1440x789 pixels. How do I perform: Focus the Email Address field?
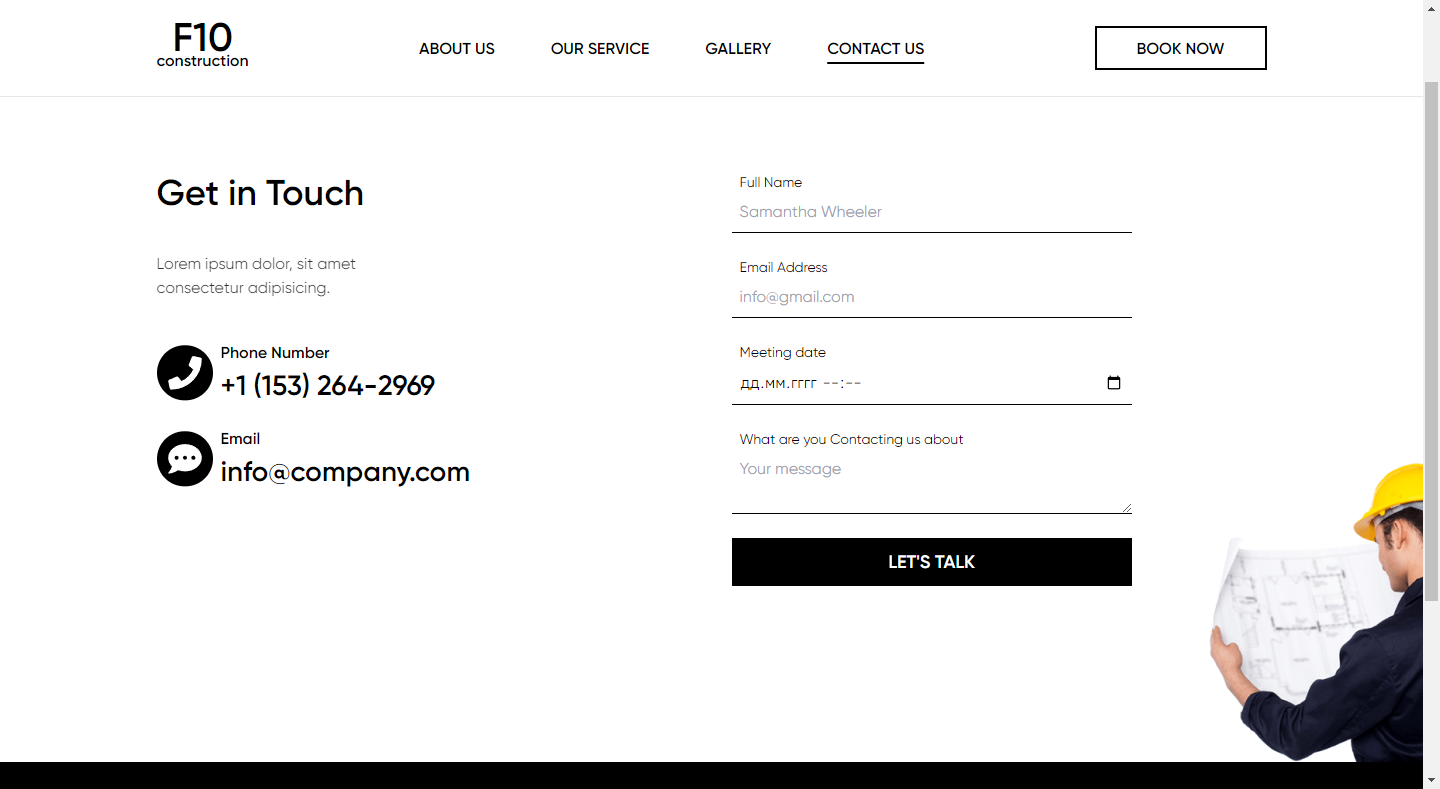pos(931,297)
